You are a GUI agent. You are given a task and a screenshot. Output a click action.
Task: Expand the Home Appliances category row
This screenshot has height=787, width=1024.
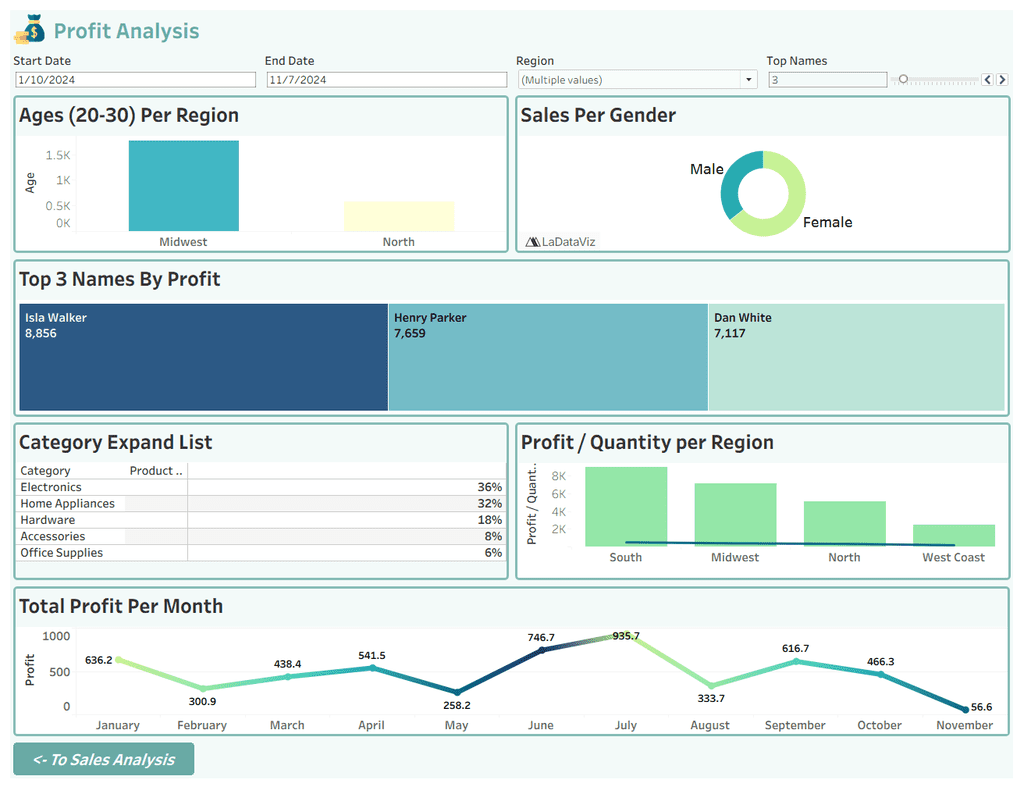(67, 504)
